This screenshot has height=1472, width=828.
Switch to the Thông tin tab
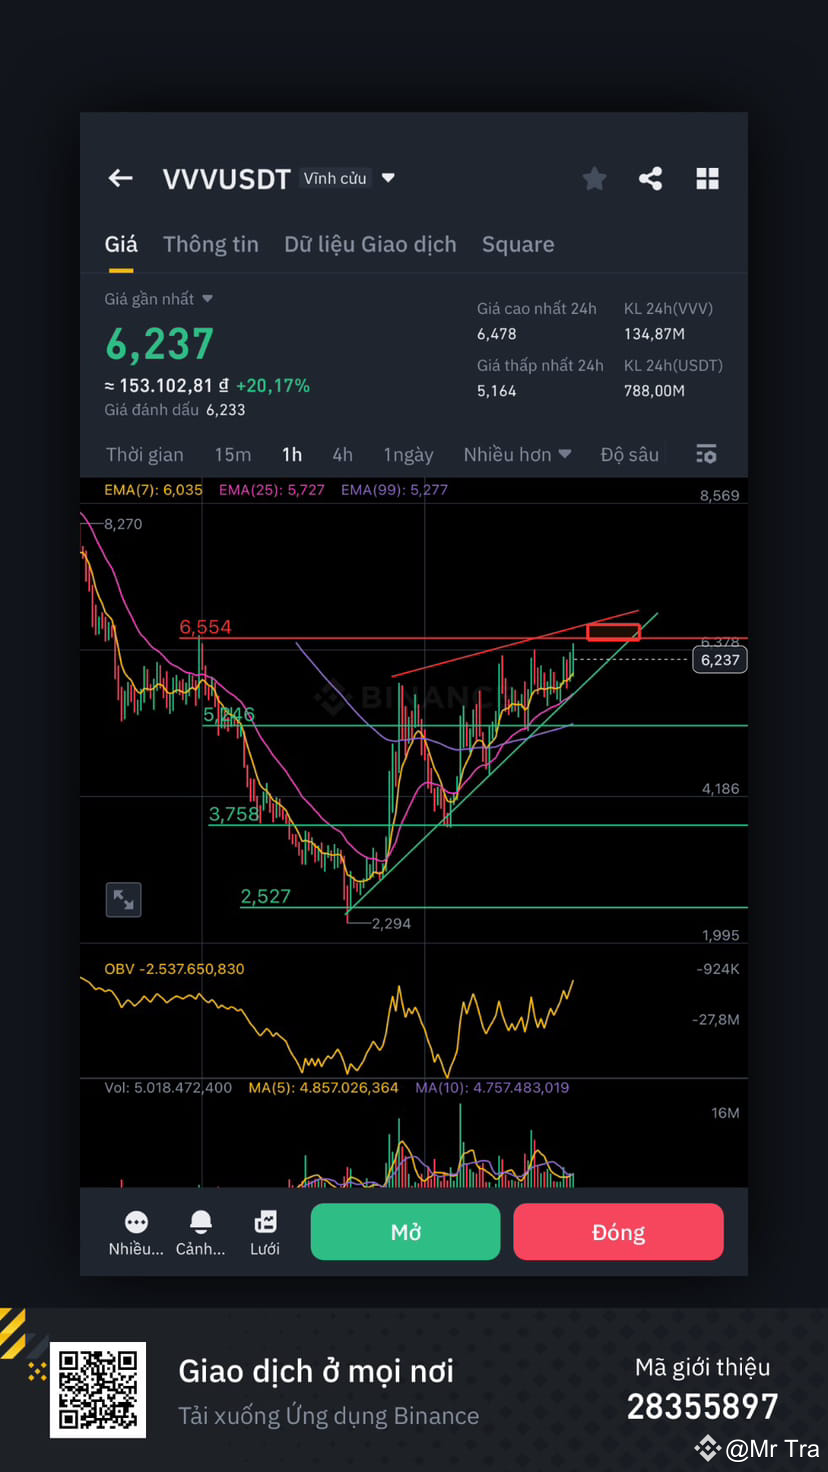210,244
